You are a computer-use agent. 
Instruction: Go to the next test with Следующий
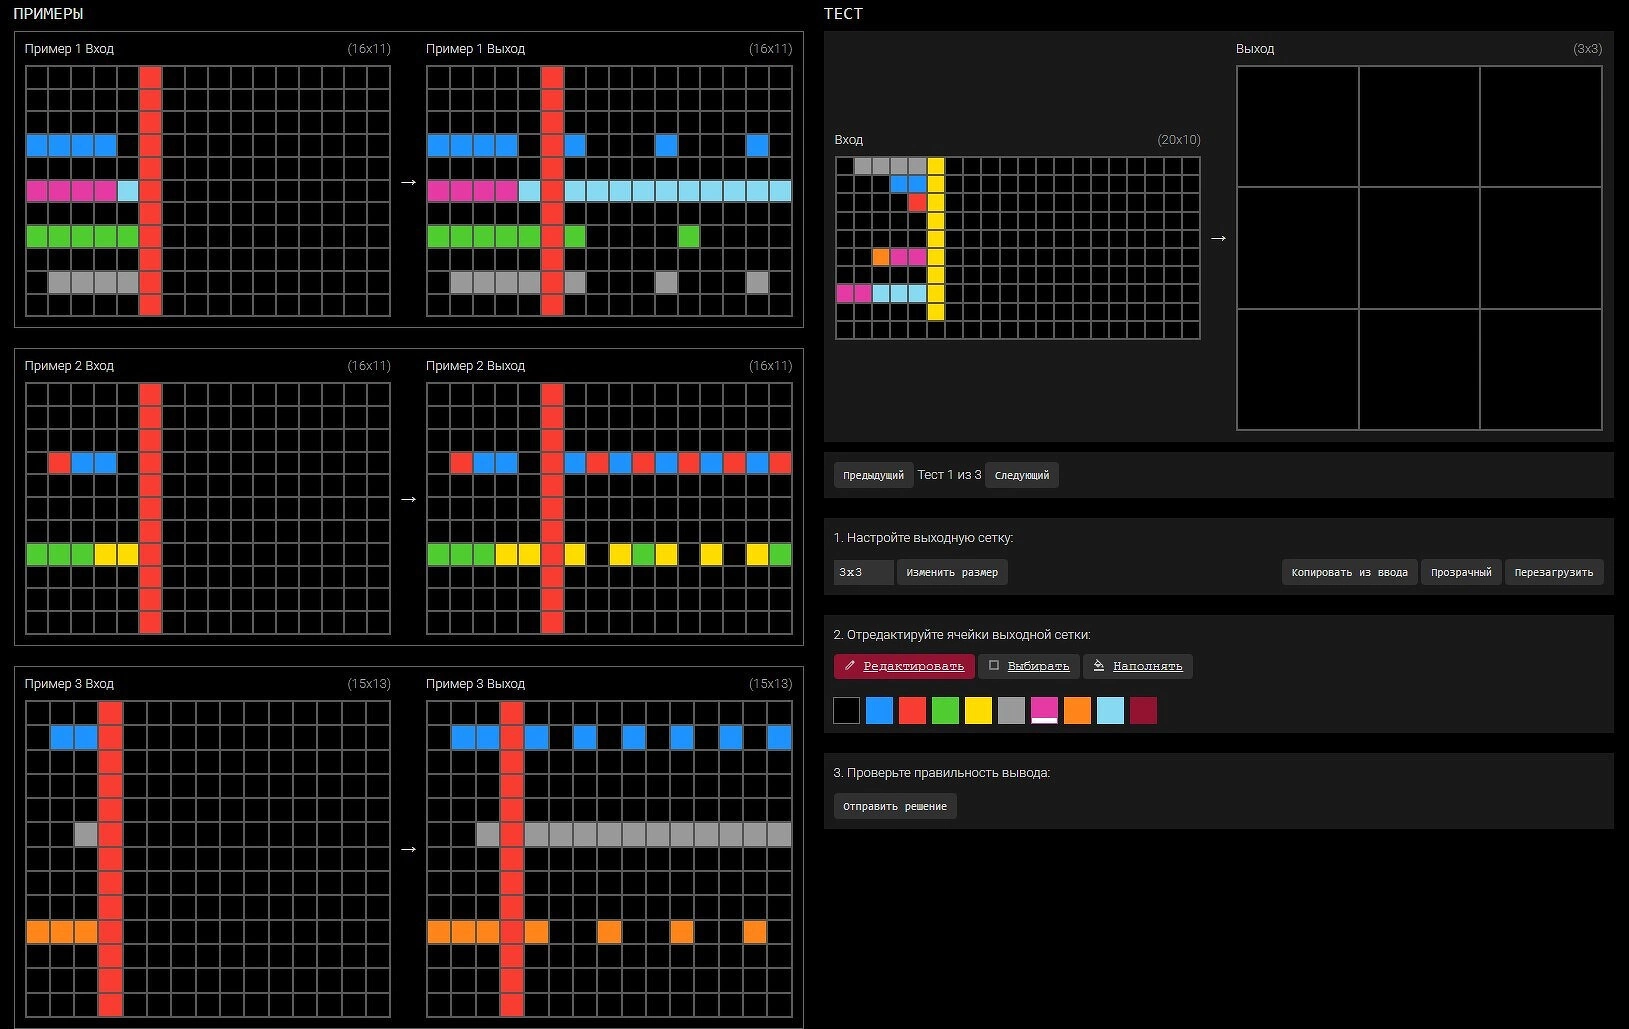[x=1021, y=475]
